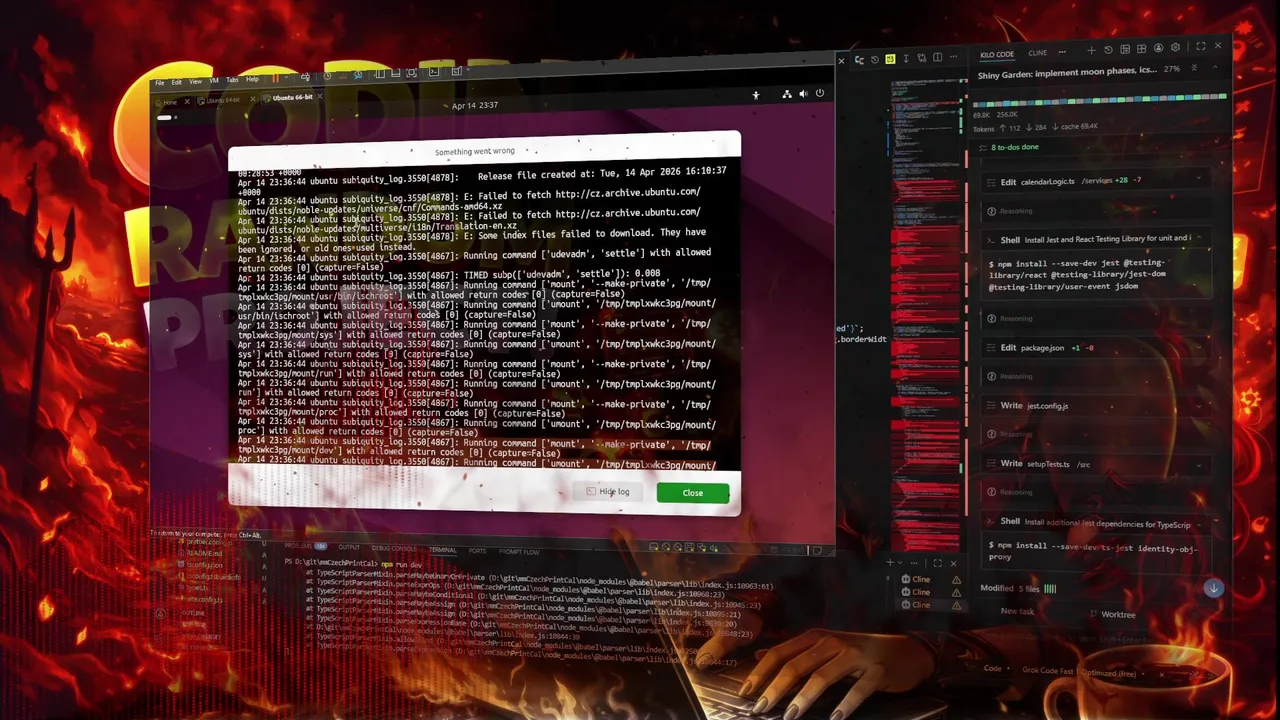Open the File menu in VMware window

(x=160, y=82)
